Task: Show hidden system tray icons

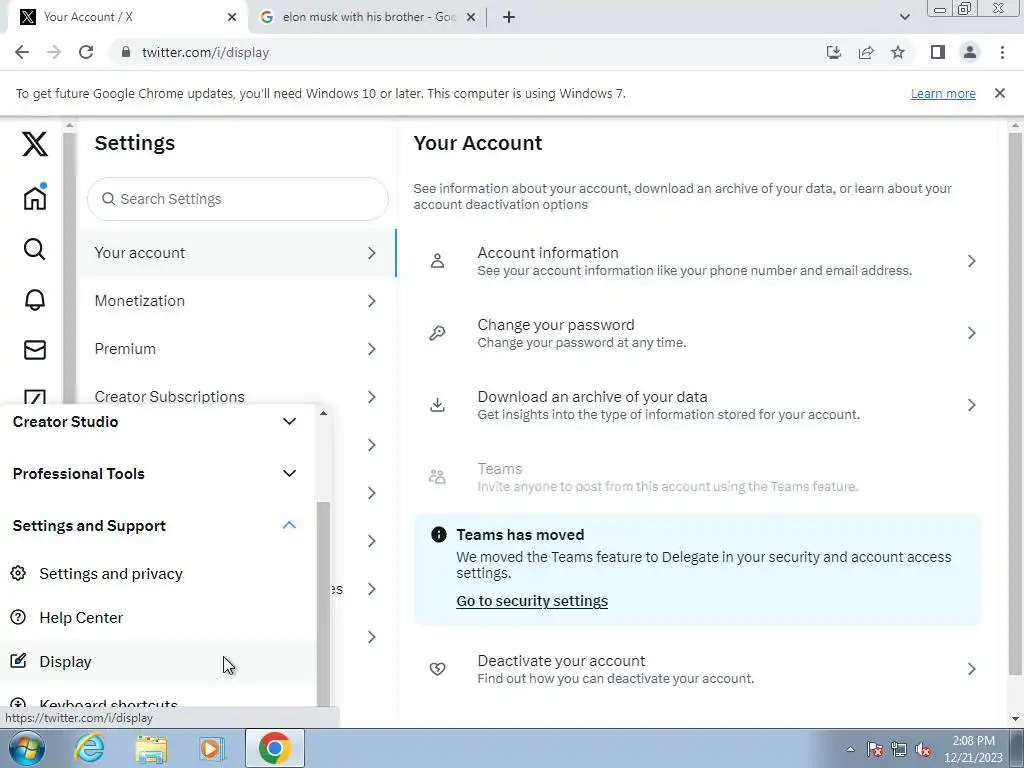Action: (x=850, y=750)
